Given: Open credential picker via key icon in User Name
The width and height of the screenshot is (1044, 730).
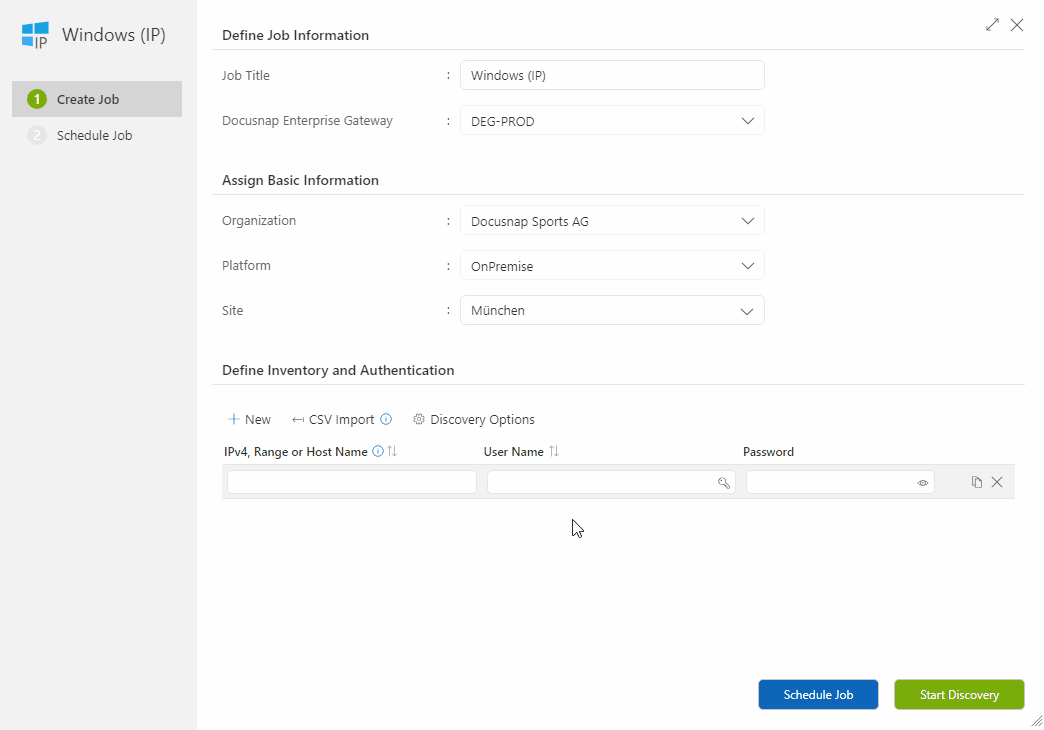Looking at the screenshot, I should coord(724,482).
